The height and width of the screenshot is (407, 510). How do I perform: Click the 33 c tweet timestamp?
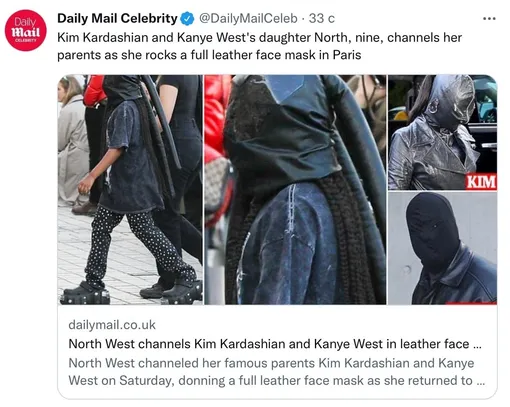pos(321,18)
